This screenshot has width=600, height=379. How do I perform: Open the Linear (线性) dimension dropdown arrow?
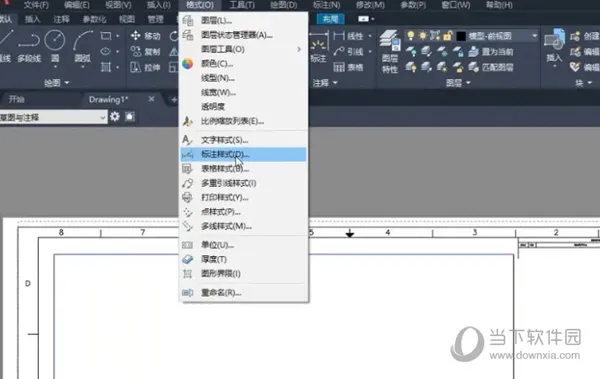[x=370, y=36]
